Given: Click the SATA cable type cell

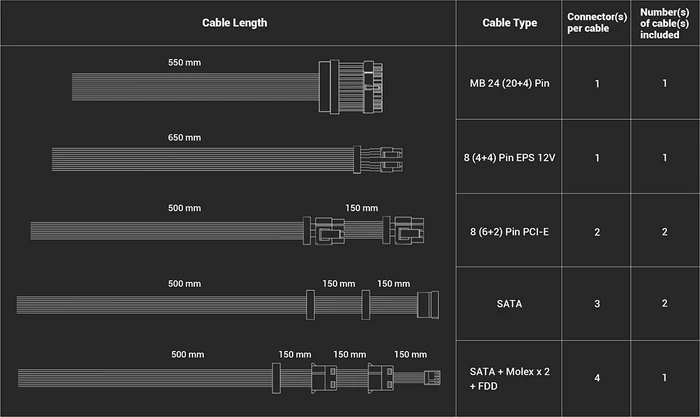Looking at the screenshot, I should (x=509, y=304).
